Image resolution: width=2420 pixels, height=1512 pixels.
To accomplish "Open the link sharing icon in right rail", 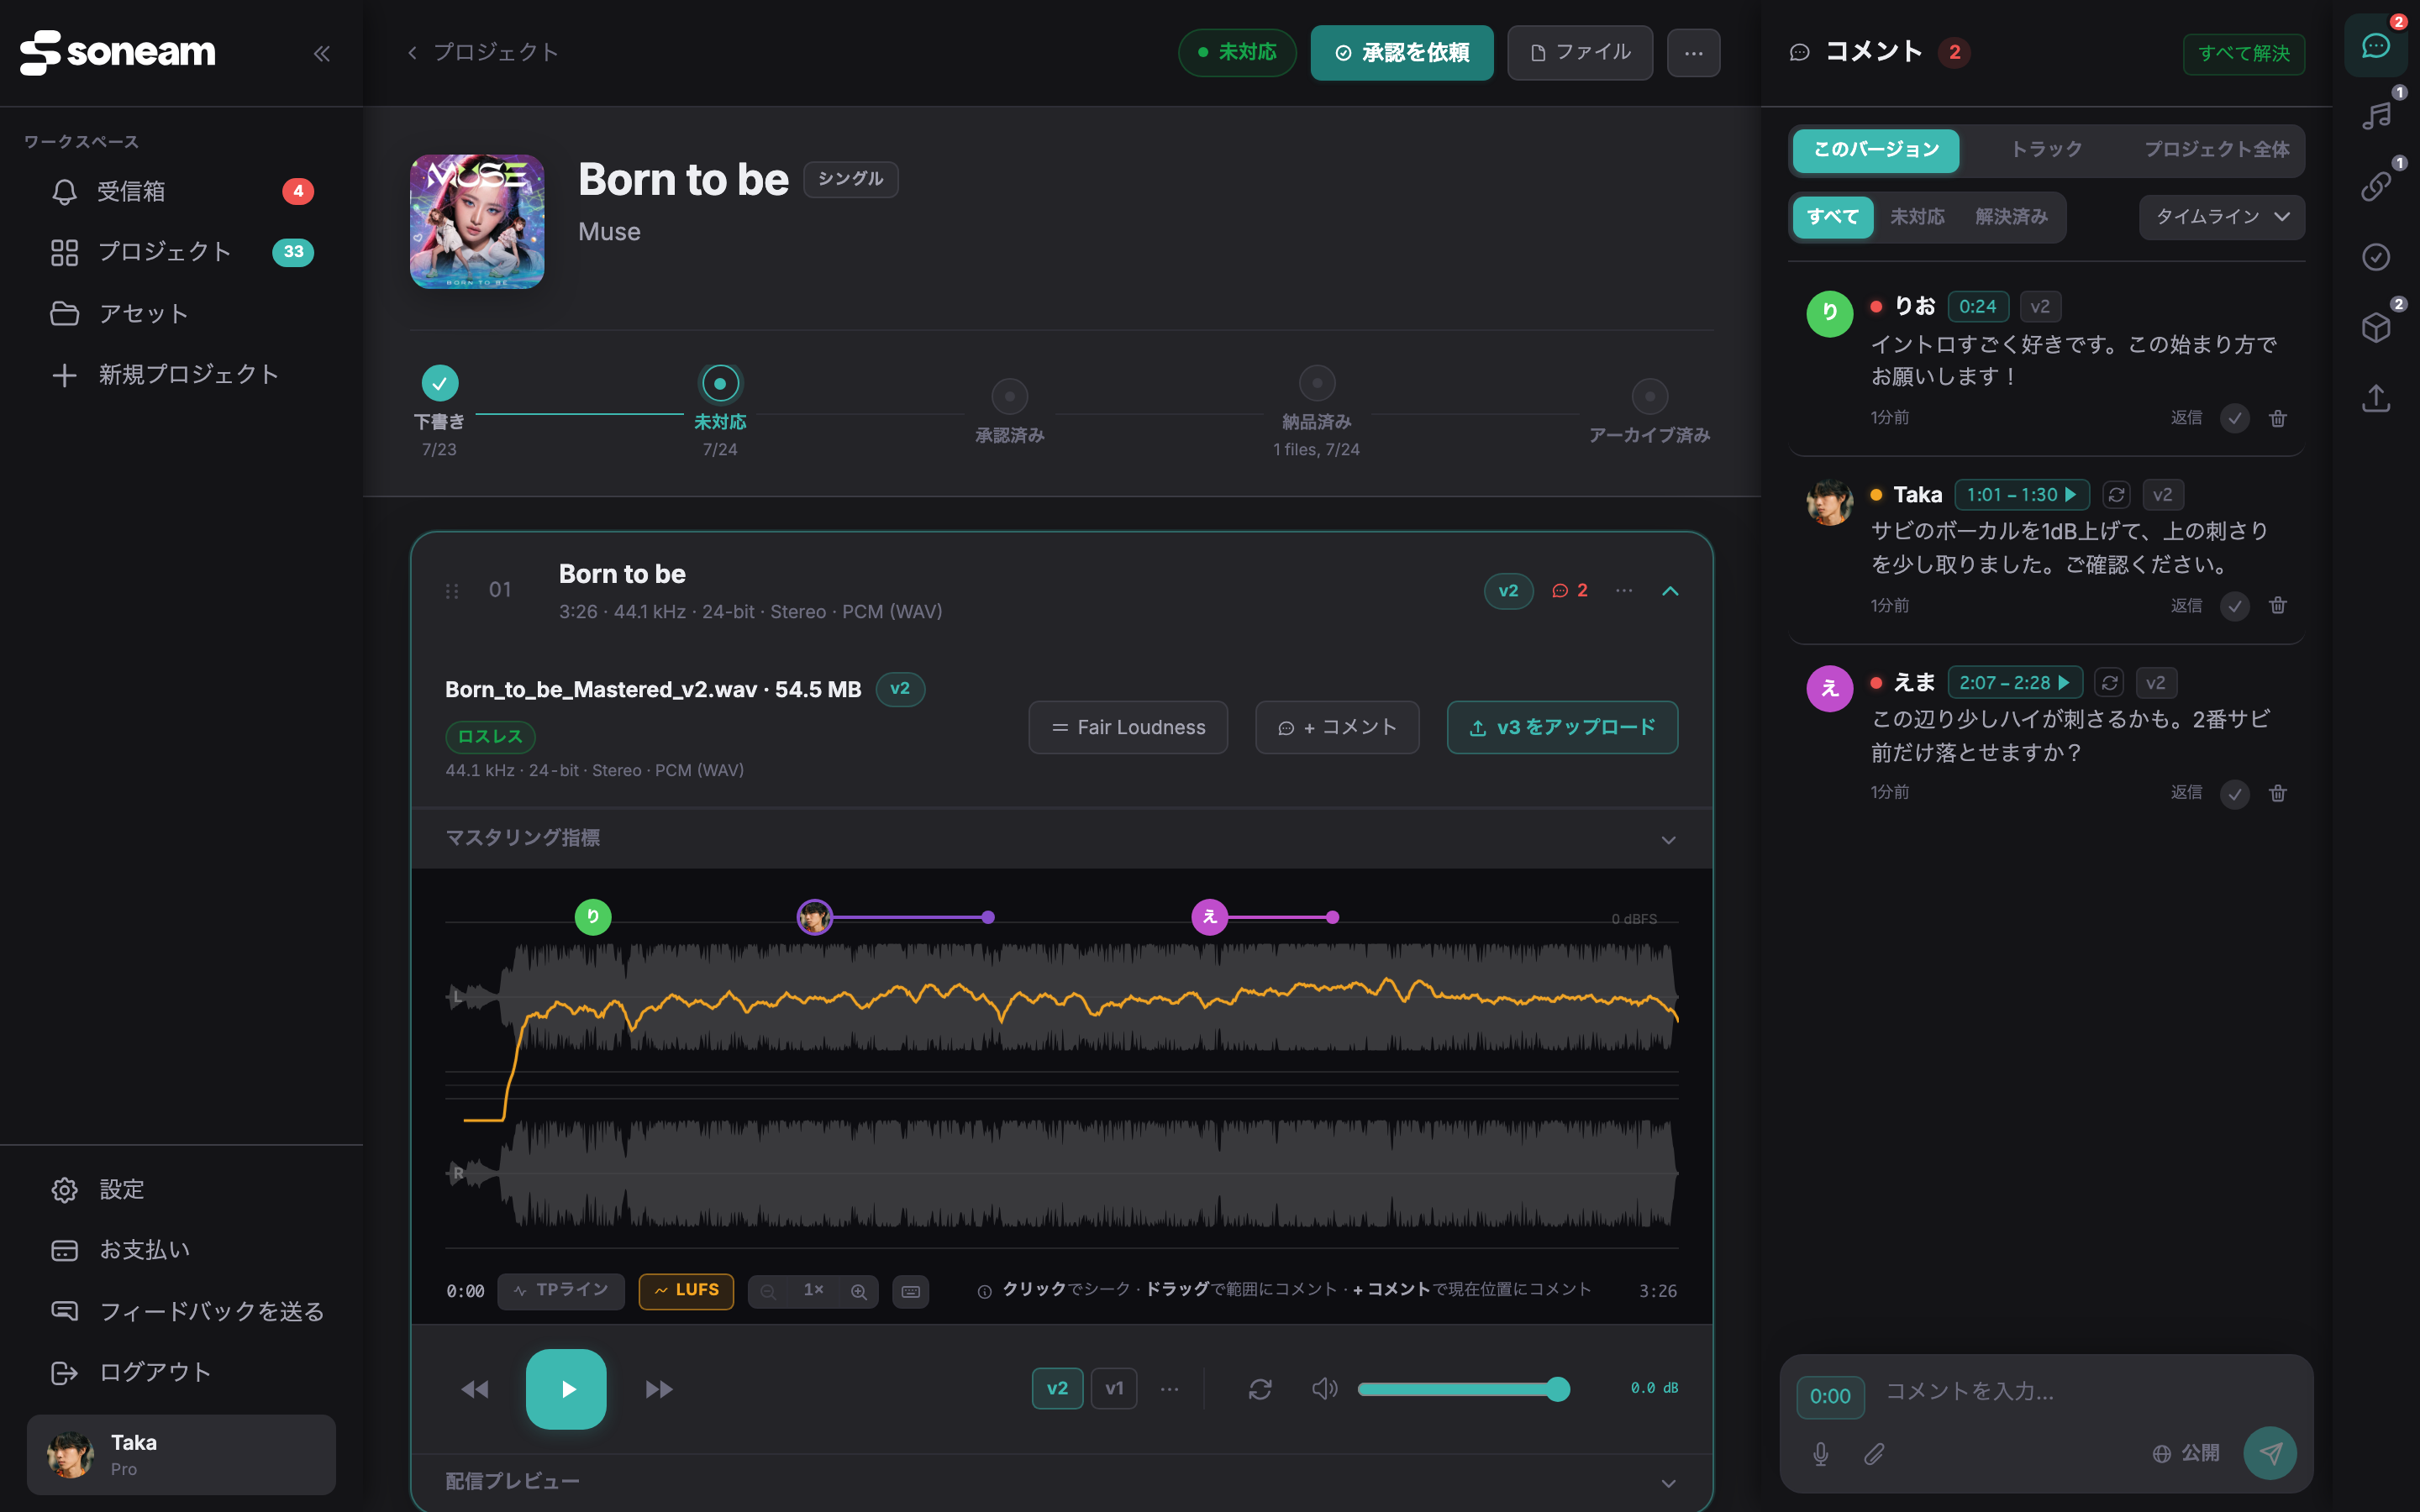I will point(2376,186).
